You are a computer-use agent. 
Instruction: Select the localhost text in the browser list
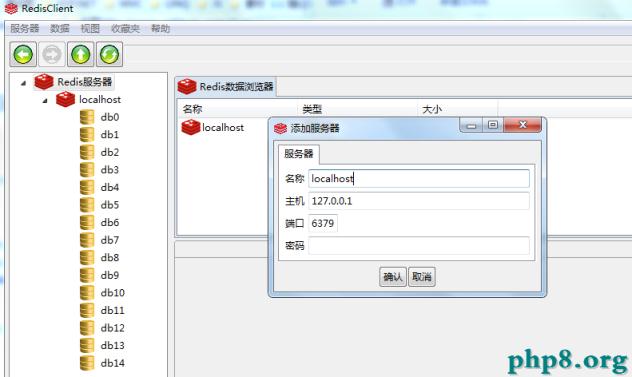tap(223, 127)
